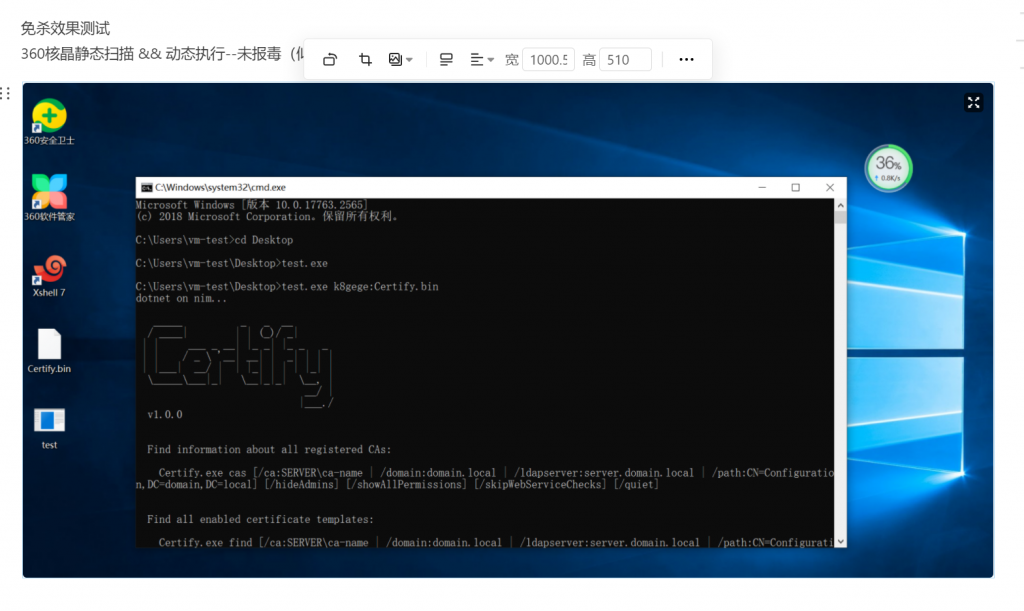The height and width of the screenshot is (611, 1024).
Task: Click 'Find information about all registered CAs:'
Action: pyautogui.click(x=269, y=450)
